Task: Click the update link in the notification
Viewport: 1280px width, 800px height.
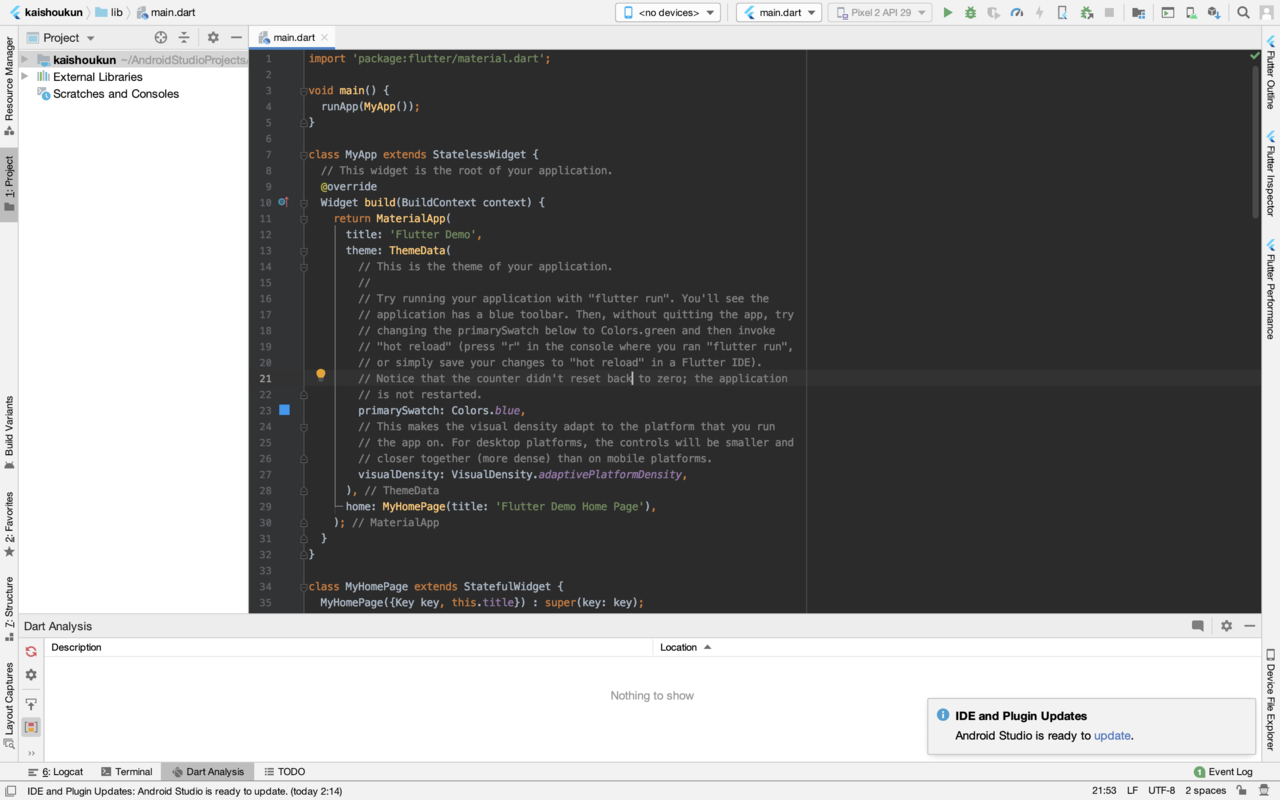Action: click(1112, 735)
